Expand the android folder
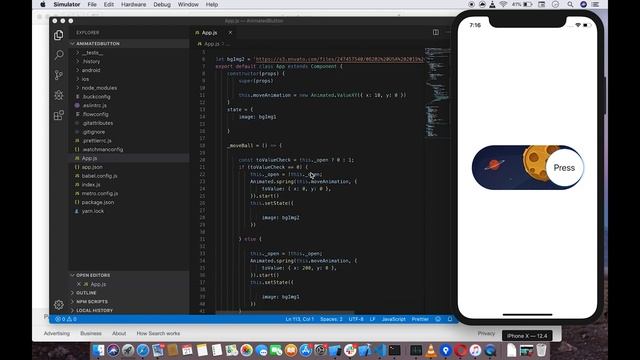640x360 pixels. coord(129,70)
